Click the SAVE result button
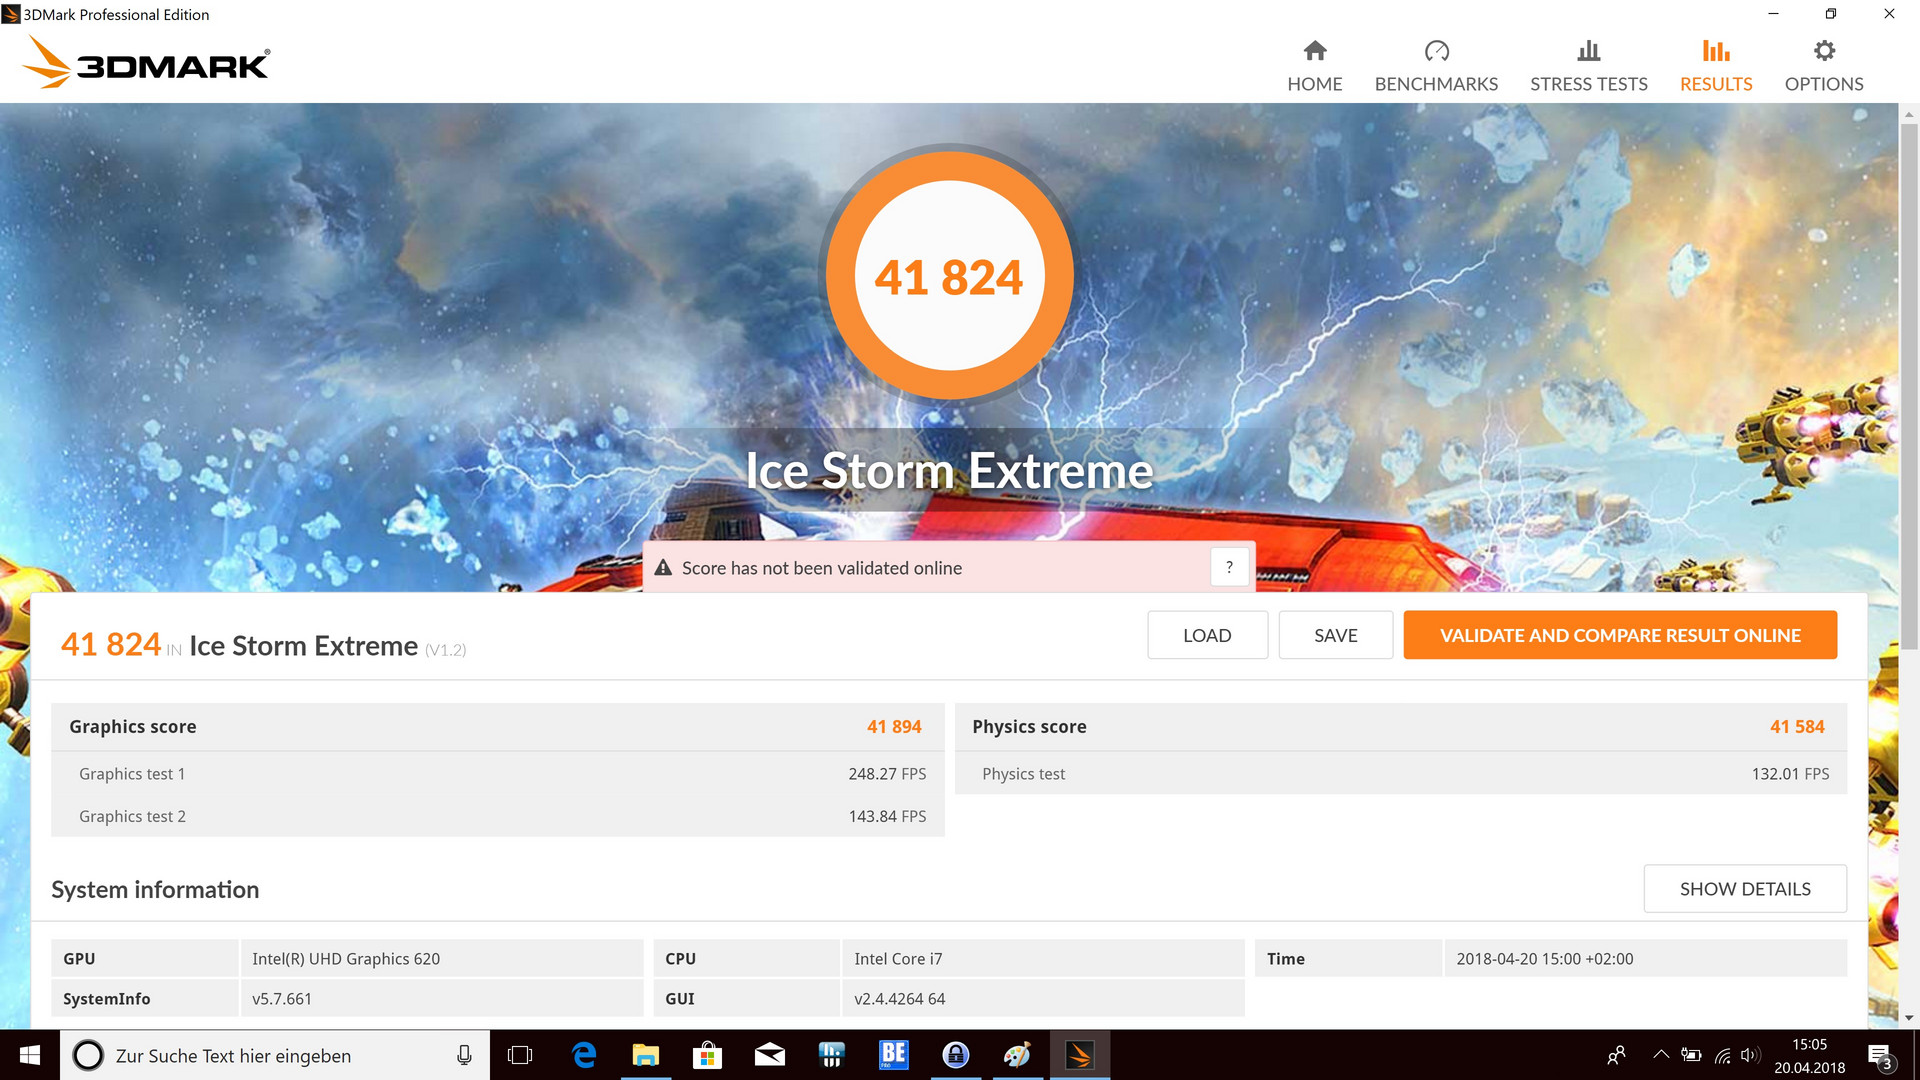Image resolution: width=1920 pixels, height=1080 pixels. pyautogui.click(x=1335, y=635)
